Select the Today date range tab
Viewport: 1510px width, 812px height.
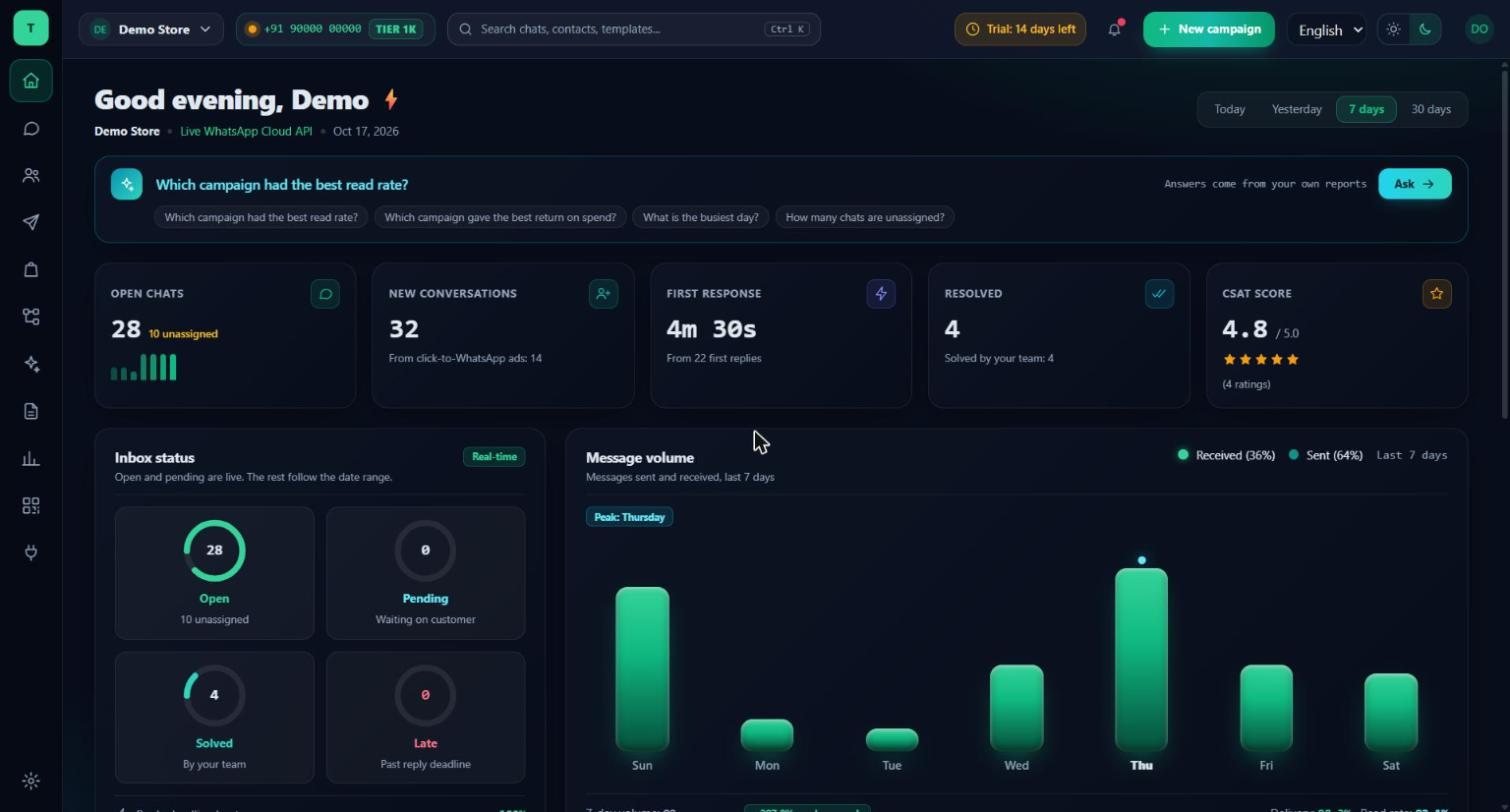(1229, 109)
